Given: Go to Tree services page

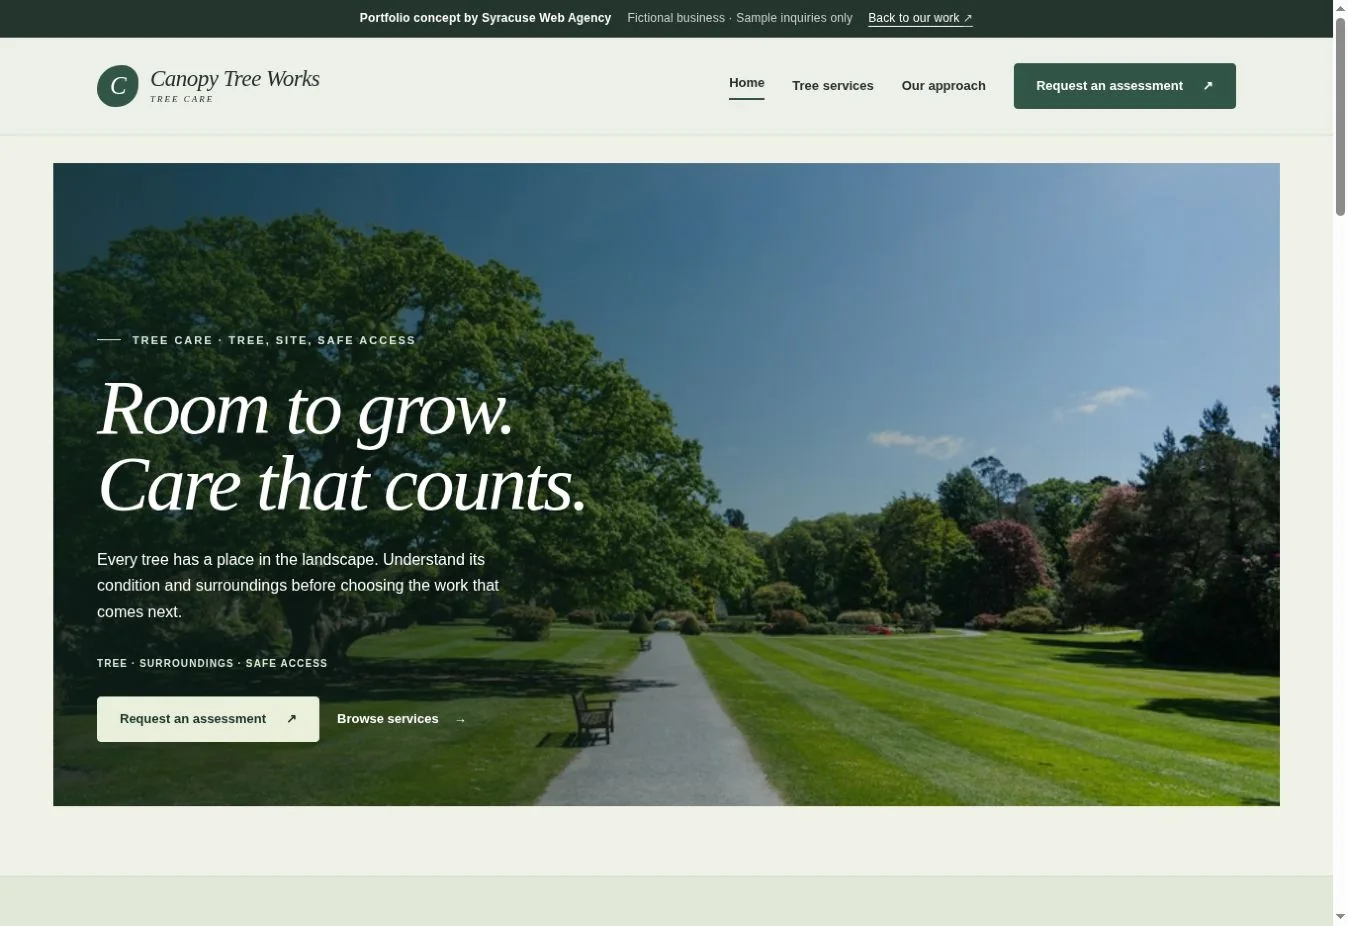Looking at the screenshot, I should (x=833, y=86).
